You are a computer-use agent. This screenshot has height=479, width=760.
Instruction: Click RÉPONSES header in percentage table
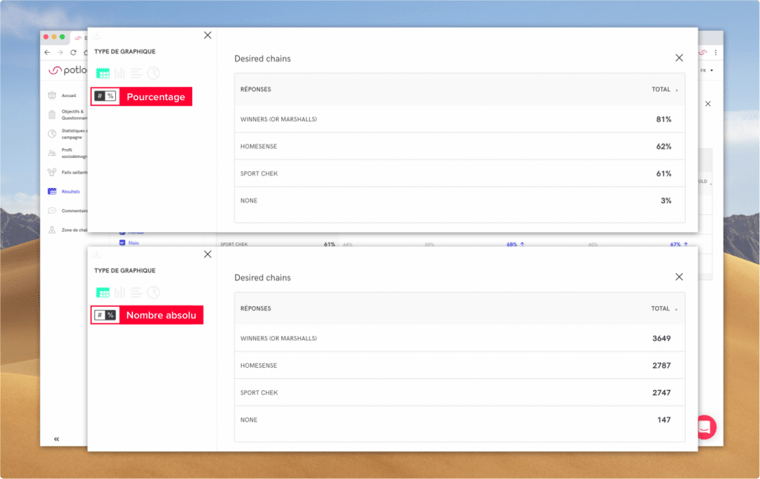[255, 89]
